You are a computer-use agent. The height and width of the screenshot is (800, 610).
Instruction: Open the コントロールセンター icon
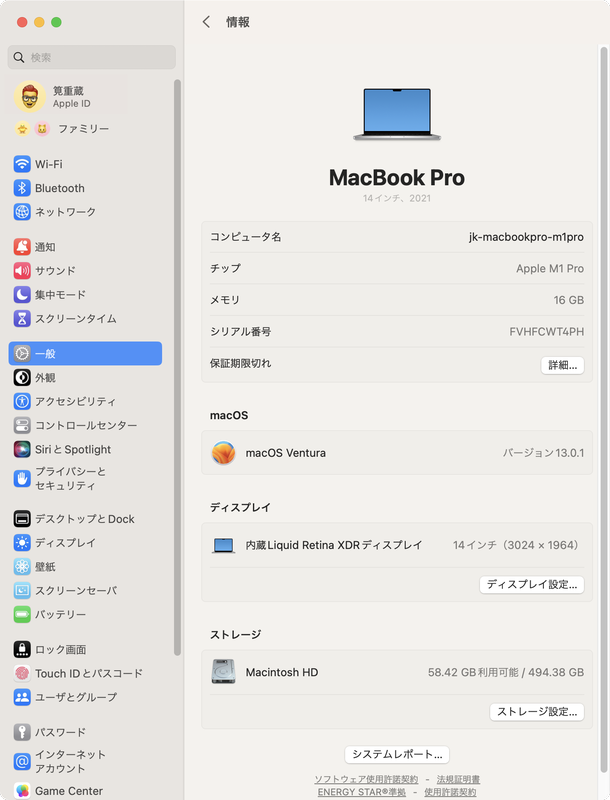pos(22,426)
